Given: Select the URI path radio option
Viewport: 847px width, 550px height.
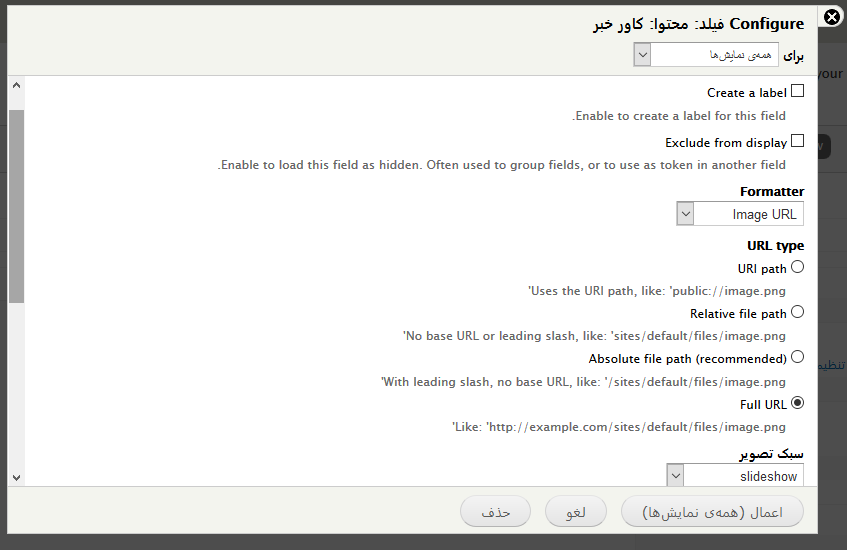Looking at the screenshot, I should 797,267.
